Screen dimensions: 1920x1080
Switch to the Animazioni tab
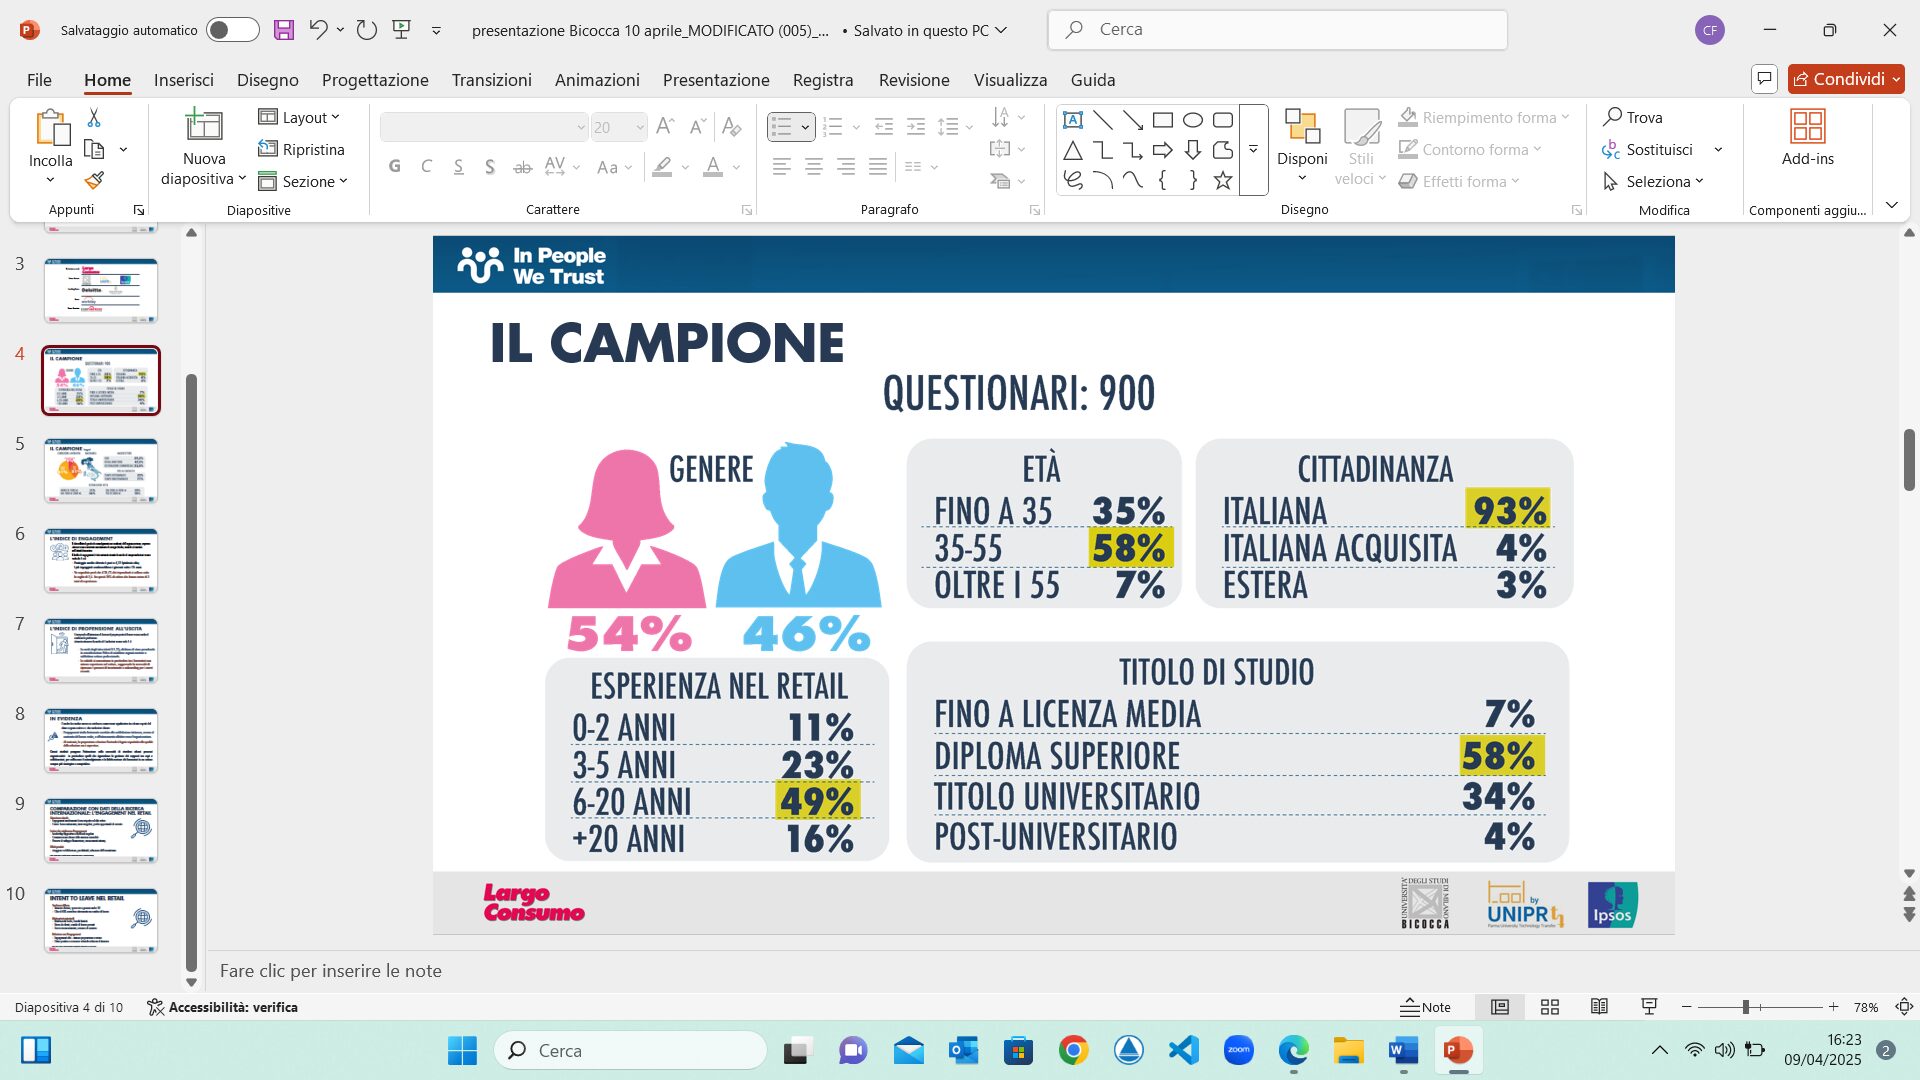(x=597, y=80)
